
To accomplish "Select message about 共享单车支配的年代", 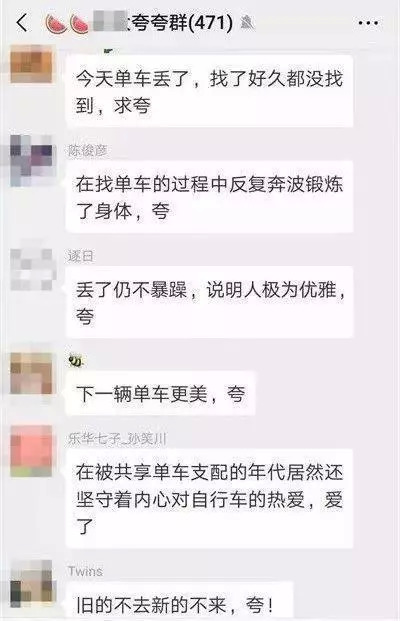I will pos(210,499).
